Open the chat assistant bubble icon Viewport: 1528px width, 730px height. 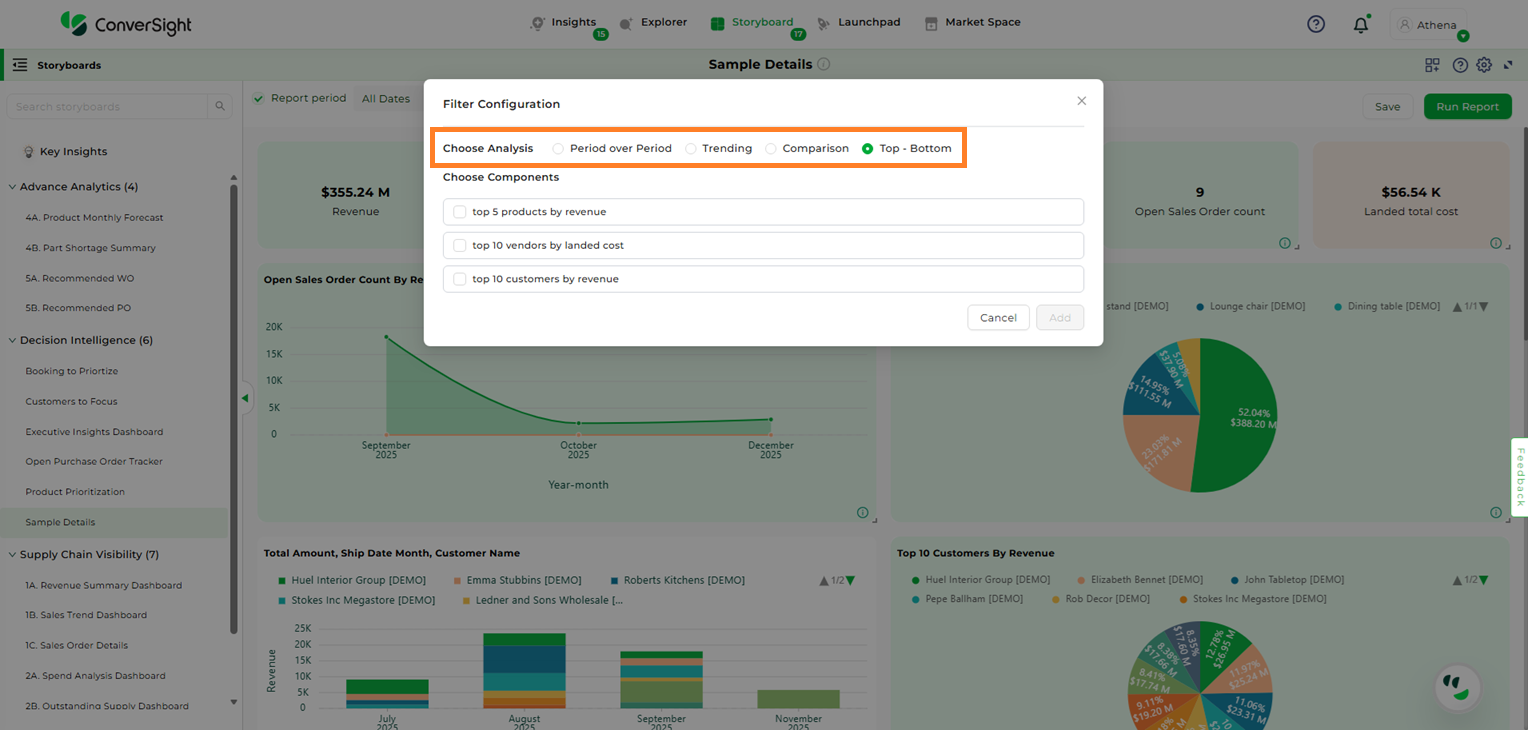click(1457, 687)
